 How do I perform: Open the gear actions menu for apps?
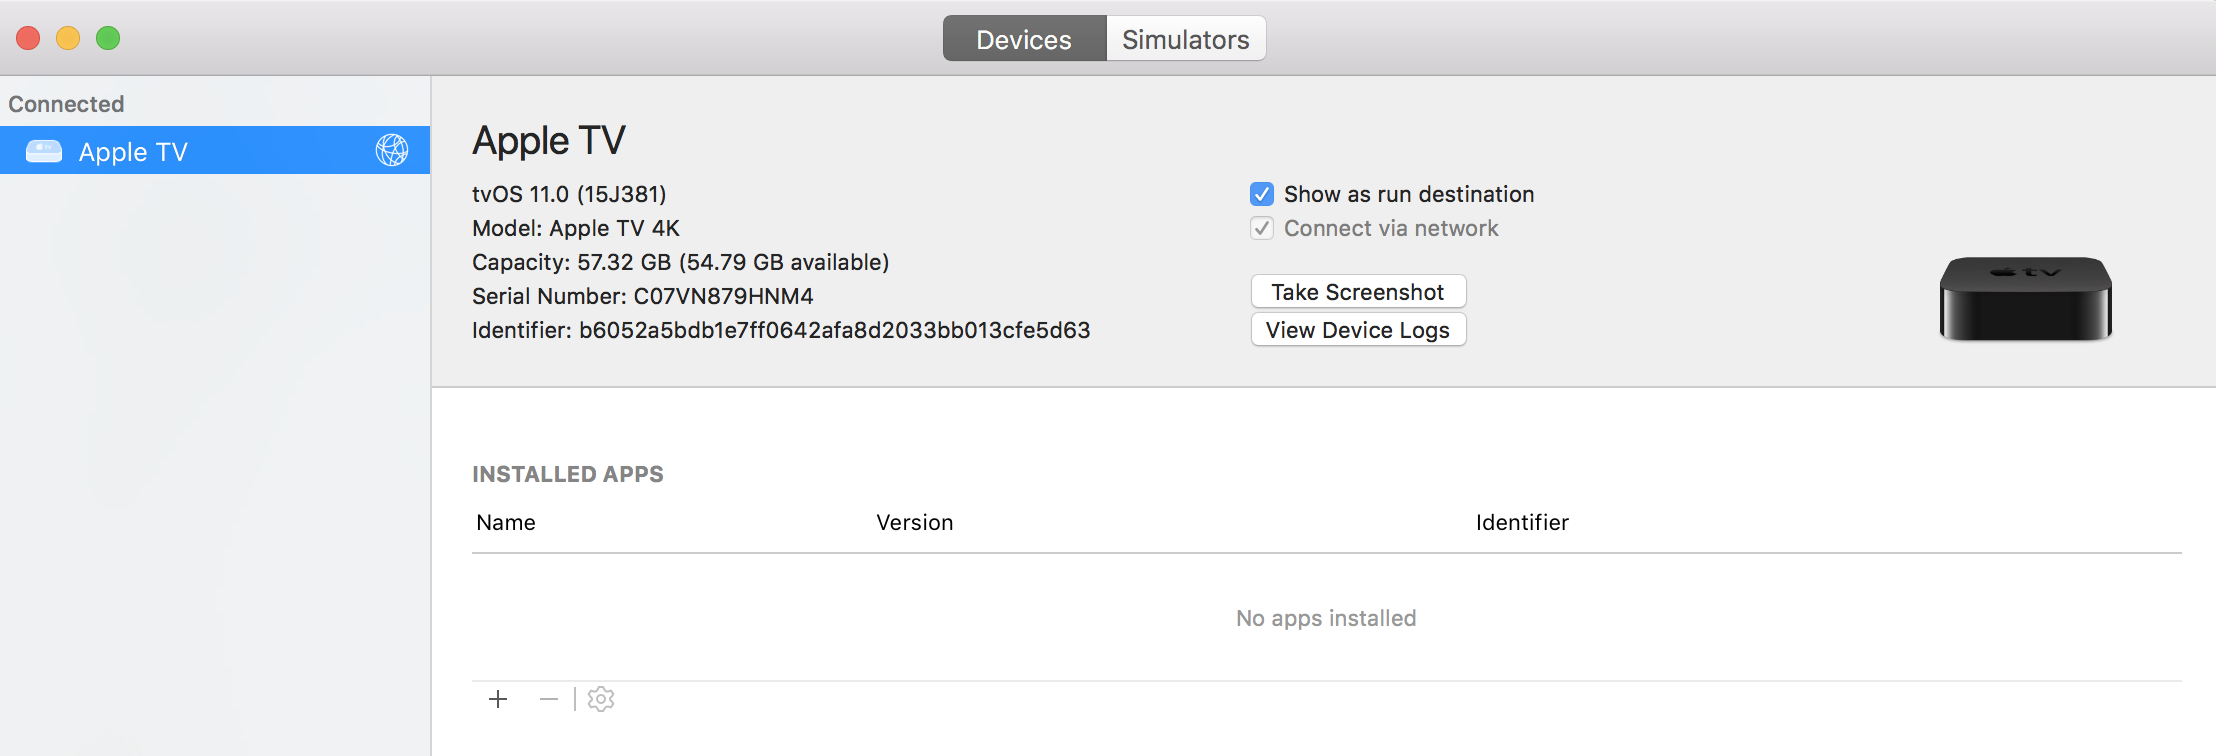[601, 699]
